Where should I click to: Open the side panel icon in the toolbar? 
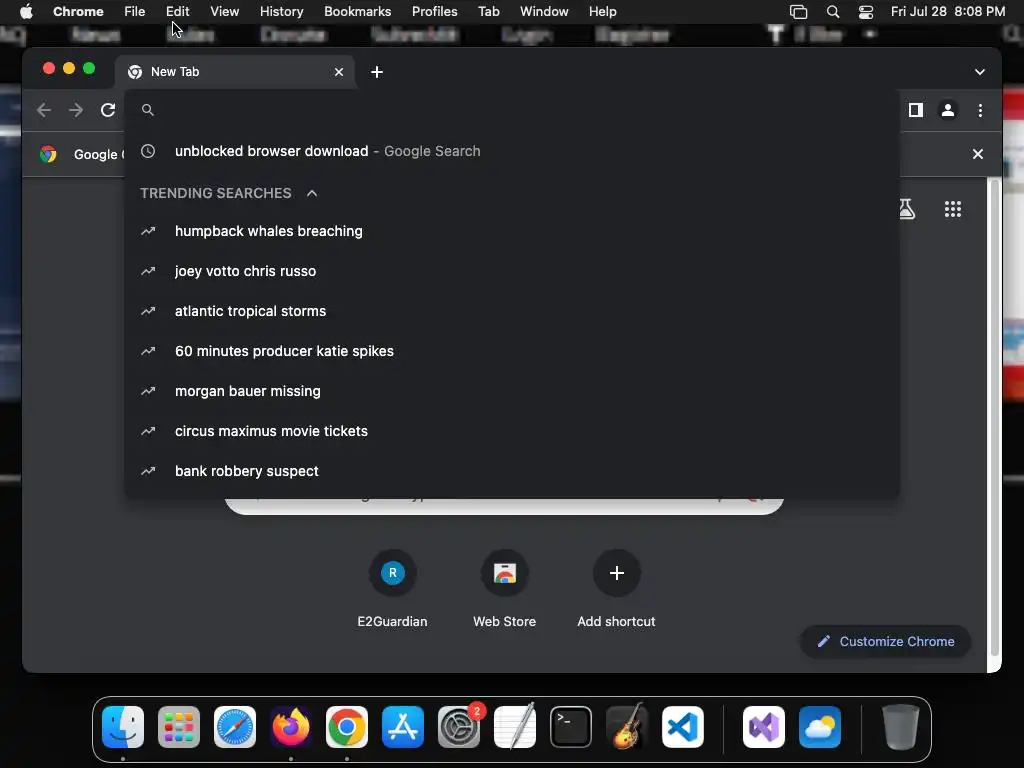pos(916,110)
